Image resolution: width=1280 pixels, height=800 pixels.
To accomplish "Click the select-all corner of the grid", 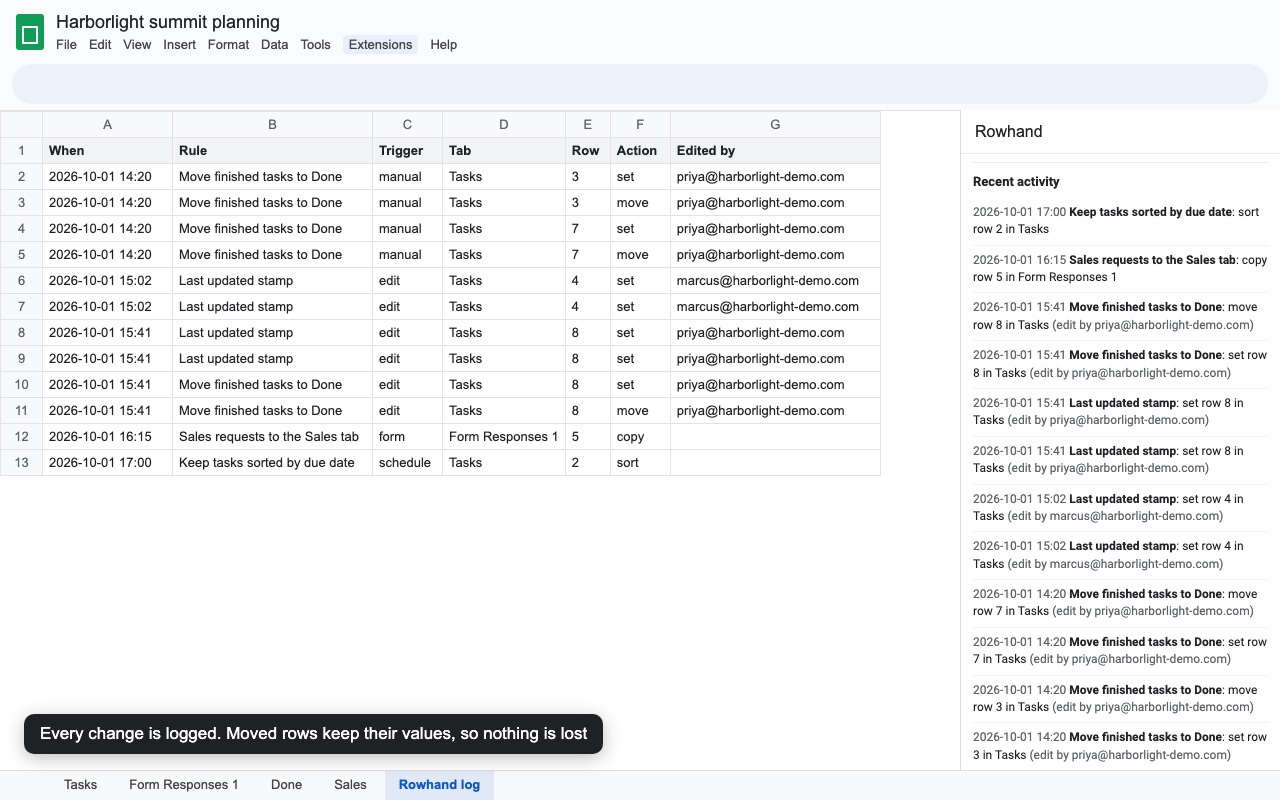I will 21,125.
